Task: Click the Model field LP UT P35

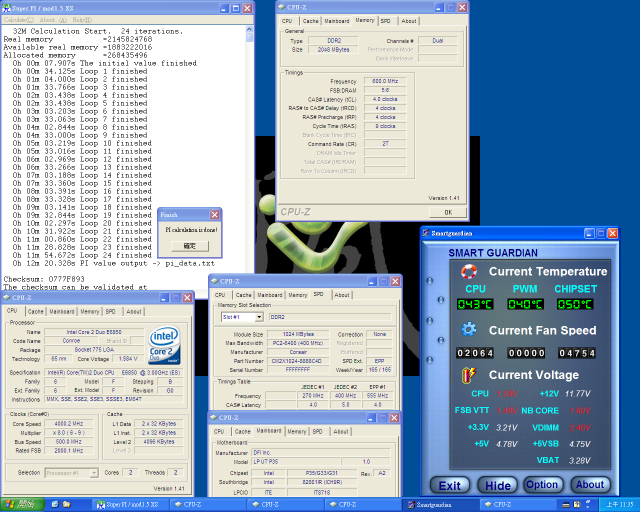Action: [x=296, y=462]
